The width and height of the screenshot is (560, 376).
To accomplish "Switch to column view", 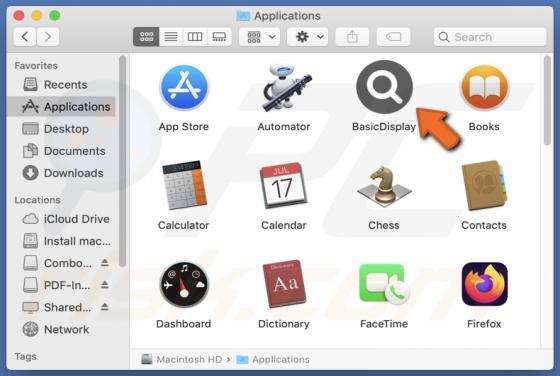I will click(x=195, y=37).
